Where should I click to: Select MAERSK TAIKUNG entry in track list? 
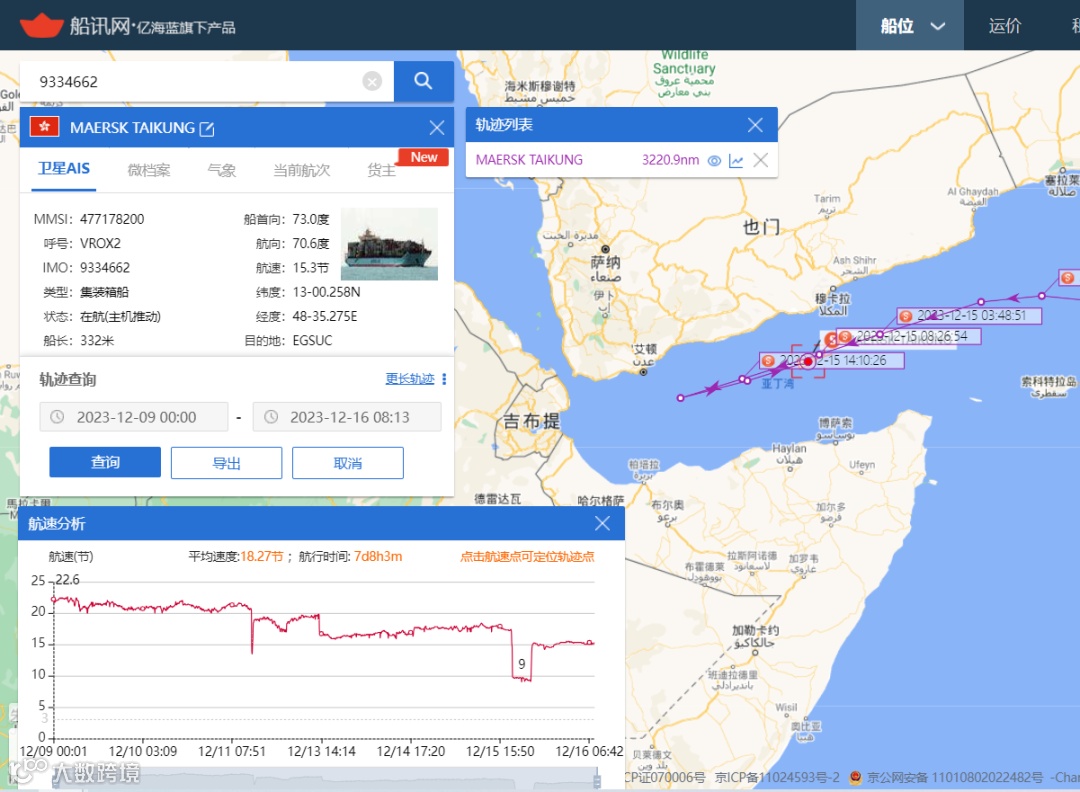click(529, 160)
